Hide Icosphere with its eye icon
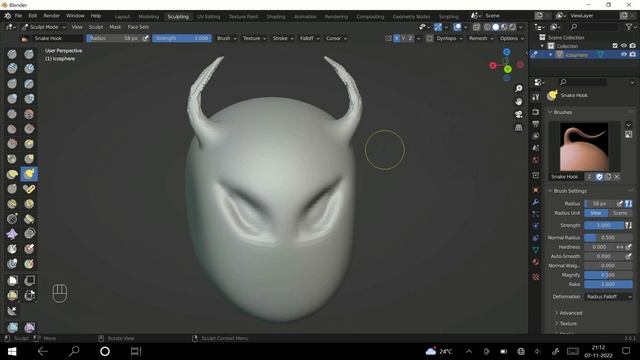 click(x=624, y=54)
